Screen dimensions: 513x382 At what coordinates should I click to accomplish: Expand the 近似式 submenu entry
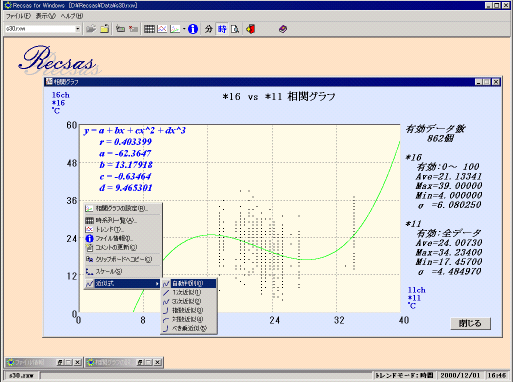tap(122, 284)
